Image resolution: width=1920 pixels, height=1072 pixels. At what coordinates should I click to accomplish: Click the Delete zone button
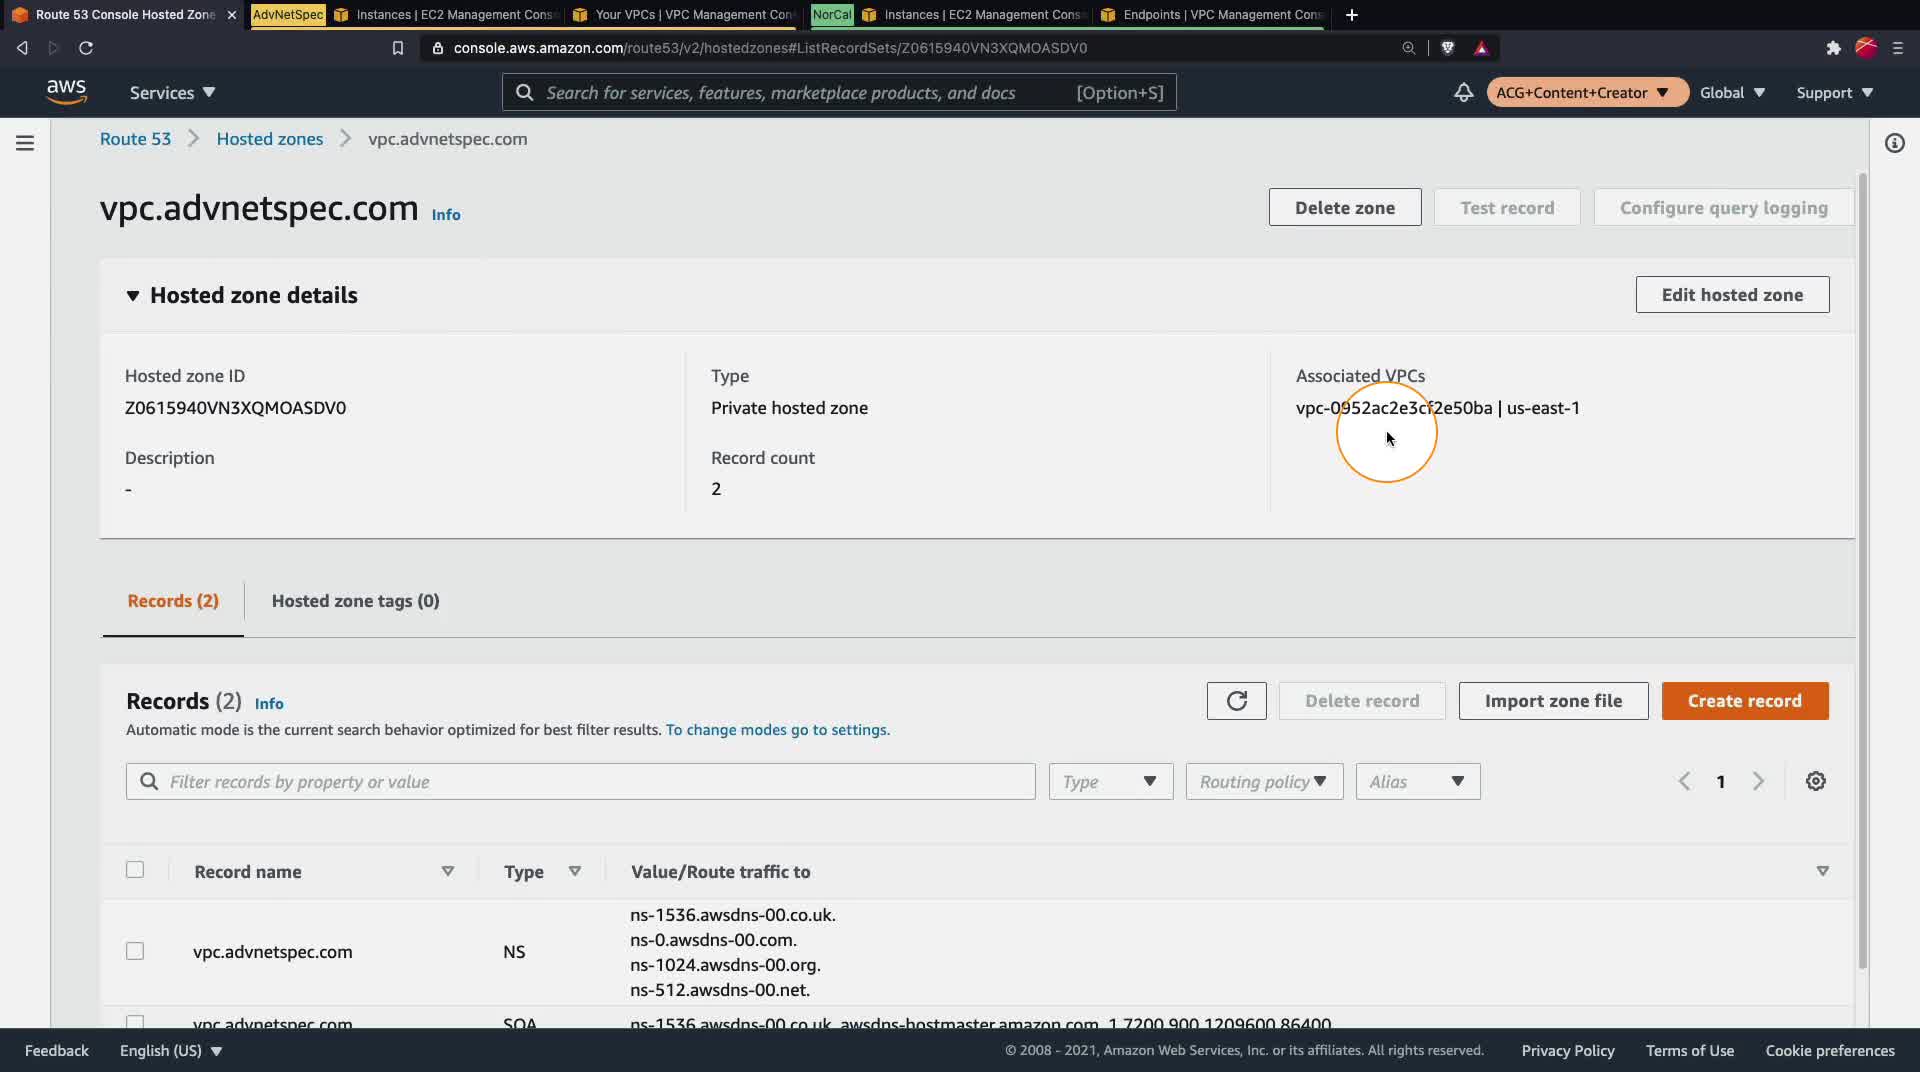click(1345, 207)
